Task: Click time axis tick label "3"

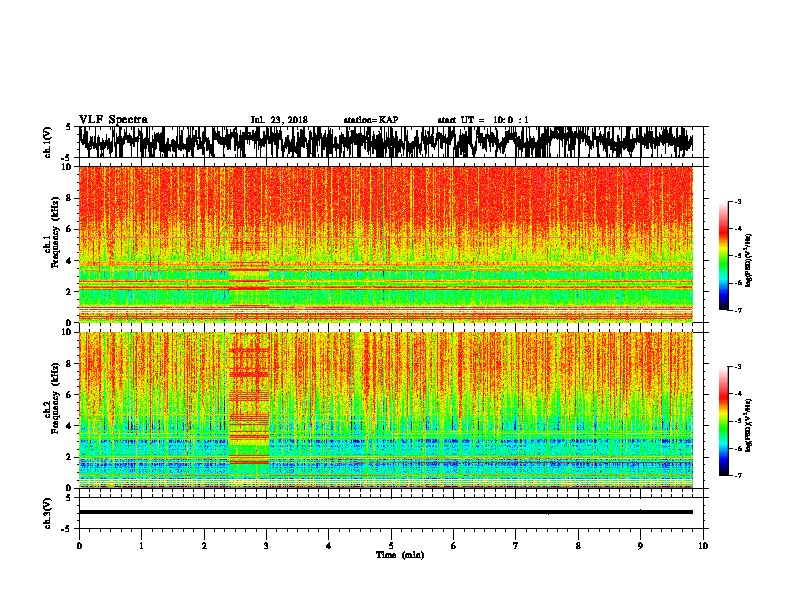Action: pyautogui.click(x=266, y=546)
